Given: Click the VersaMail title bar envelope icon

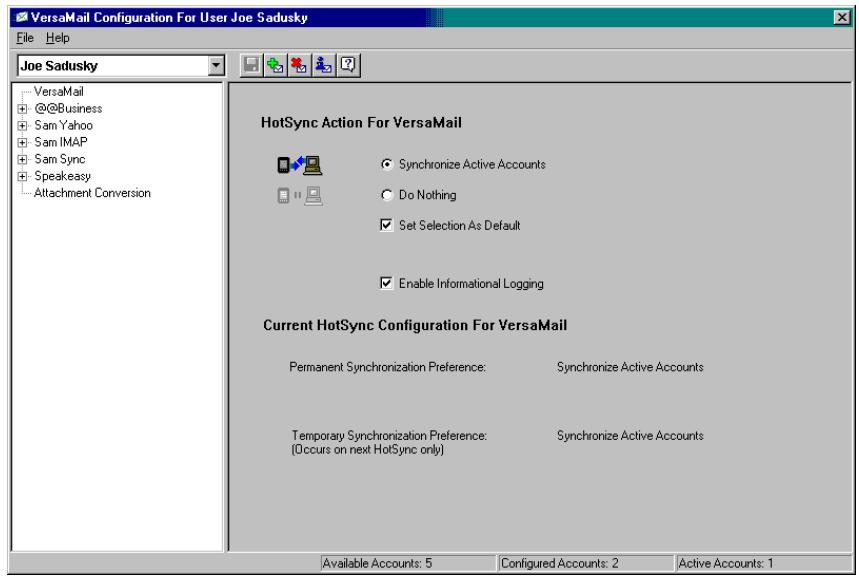Looking at the screenshot, I should pos(21,18).
